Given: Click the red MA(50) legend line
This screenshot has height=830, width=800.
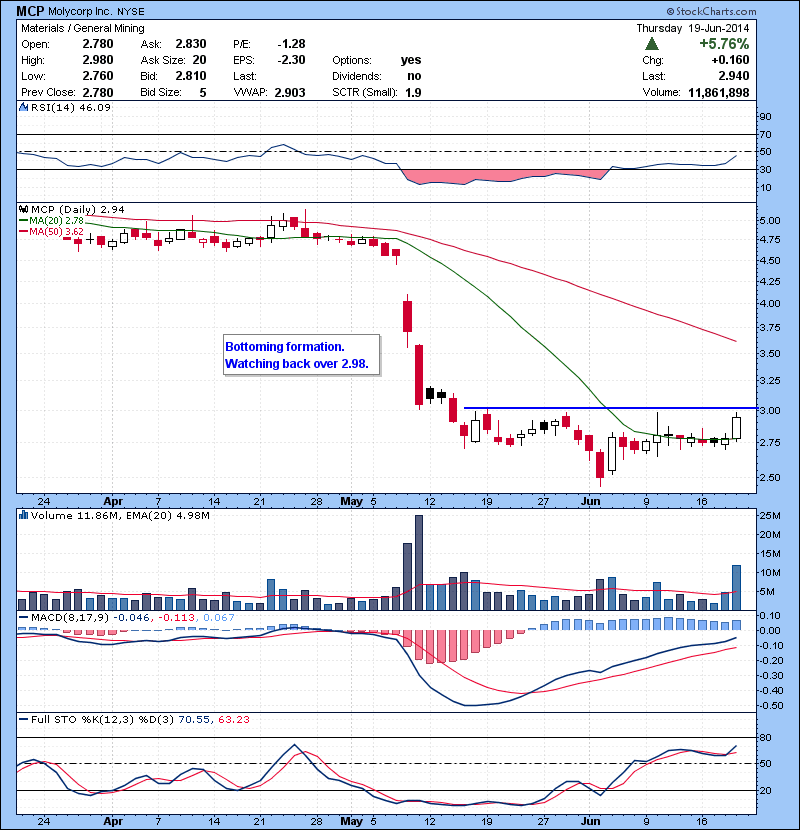Looking at the screenshot, I should pyautogui.click(x=23, y=232).
